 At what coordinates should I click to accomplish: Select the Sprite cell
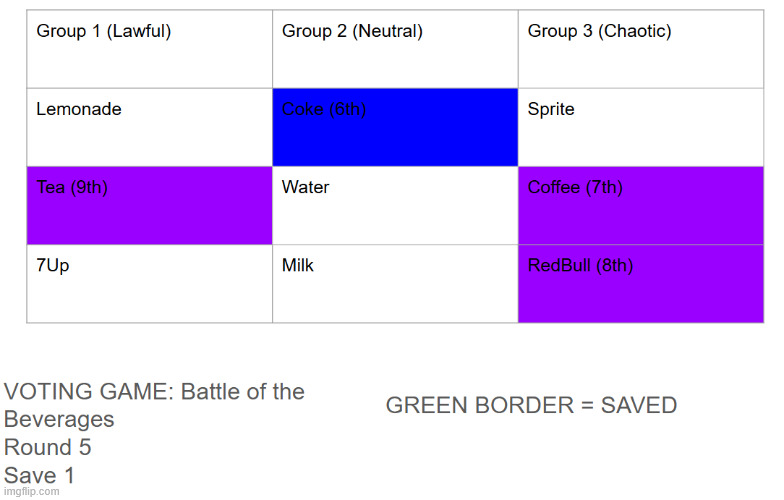tap(641, 128)
